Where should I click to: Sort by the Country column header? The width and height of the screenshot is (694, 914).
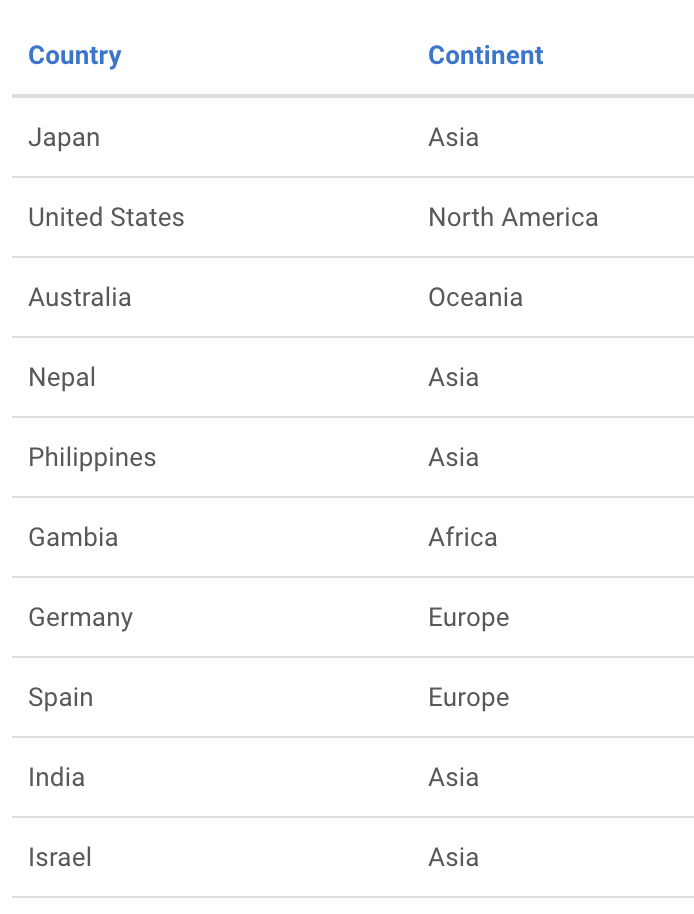pos(75,55)
